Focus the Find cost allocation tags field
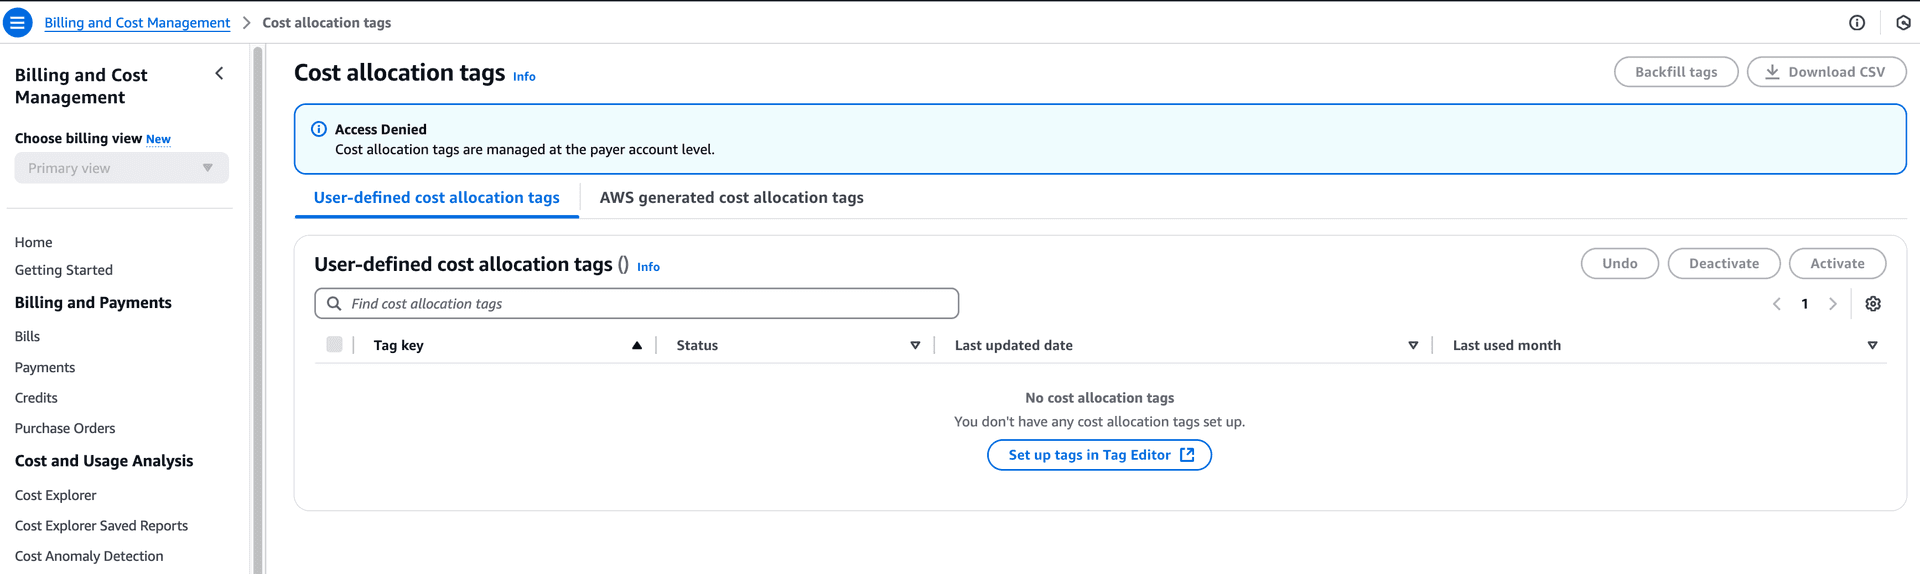Screen dimensions: 1920x574 pyautogui.click(x=636, y=303)
